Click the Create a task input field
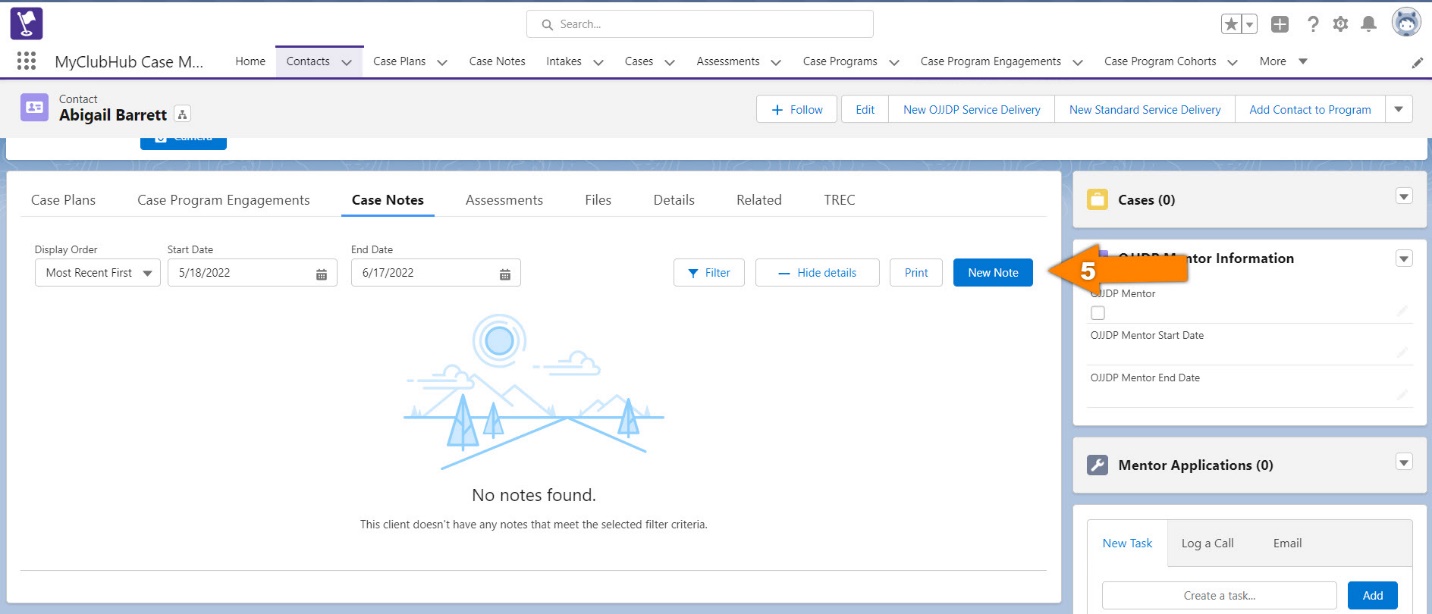 (x=1219, y=595)
